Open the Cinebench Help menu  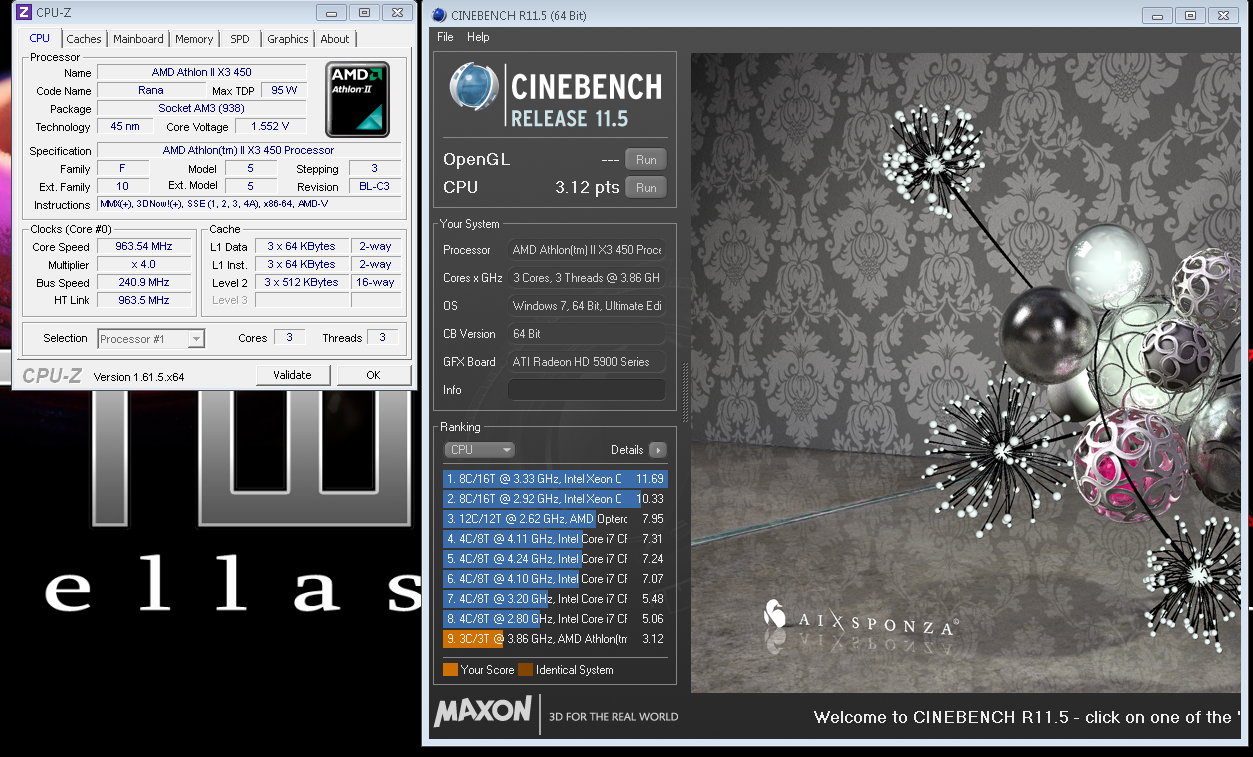[x=478, y=37]
